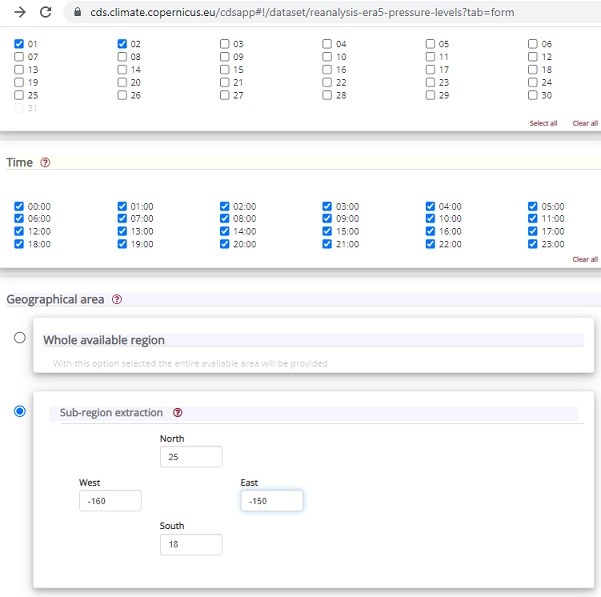Check day 09 checkbox
601x597 pixels.
[225, 57]
